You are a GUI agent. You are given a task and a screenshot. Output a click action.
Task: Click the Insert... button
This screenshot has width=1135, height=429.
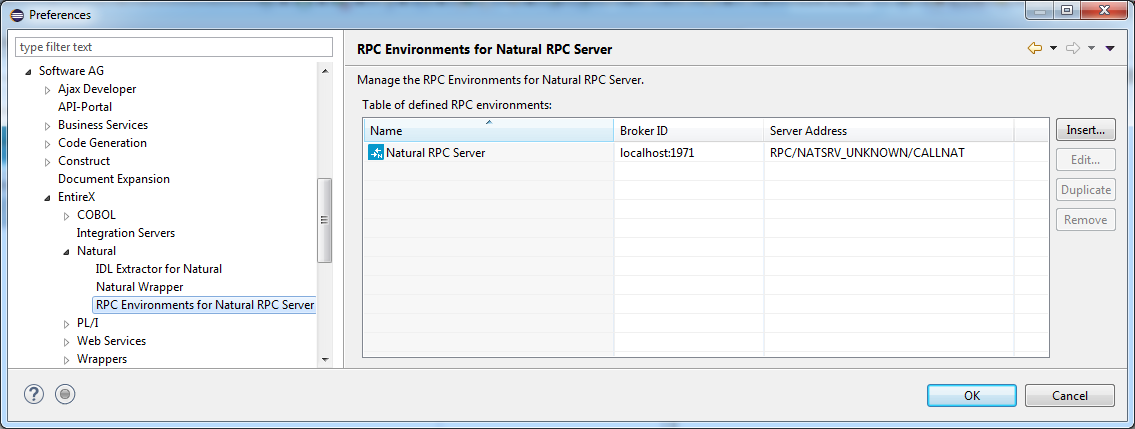pyautogui.click(x=1085, y=130)
